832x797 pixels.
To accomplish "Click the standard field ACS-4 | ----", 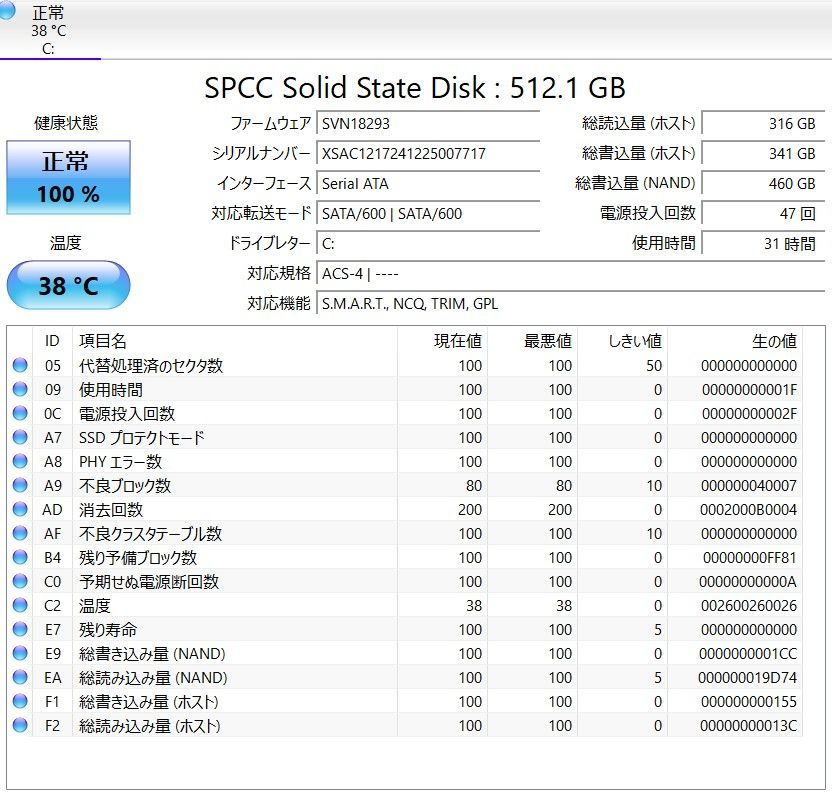I will (x=570, y=274).
